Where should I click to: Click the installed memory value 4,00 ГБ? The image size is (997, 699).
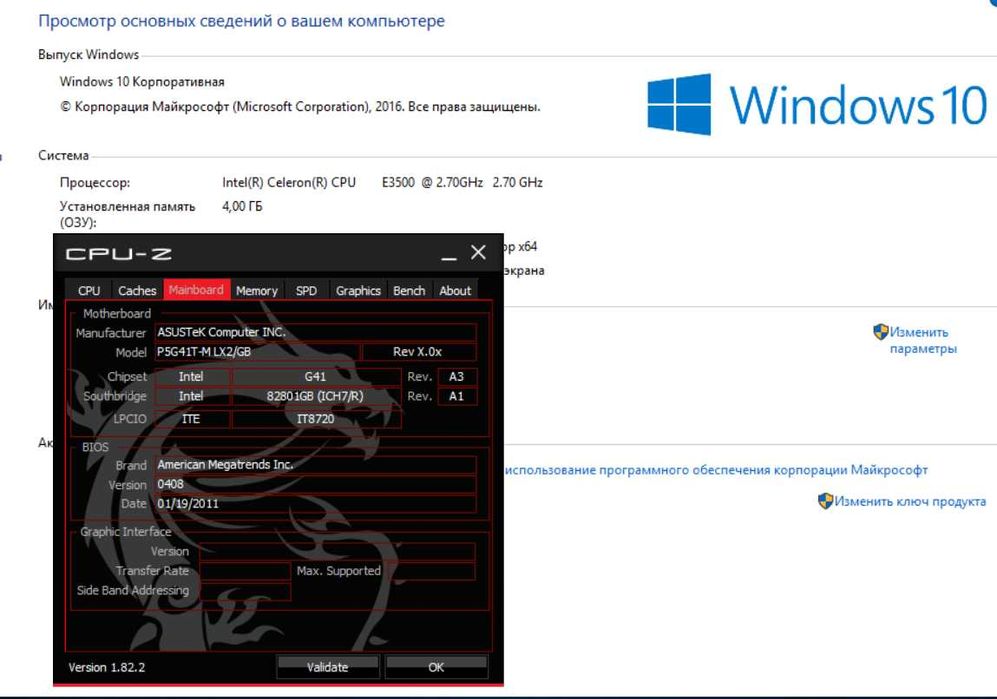coord(242,206)
